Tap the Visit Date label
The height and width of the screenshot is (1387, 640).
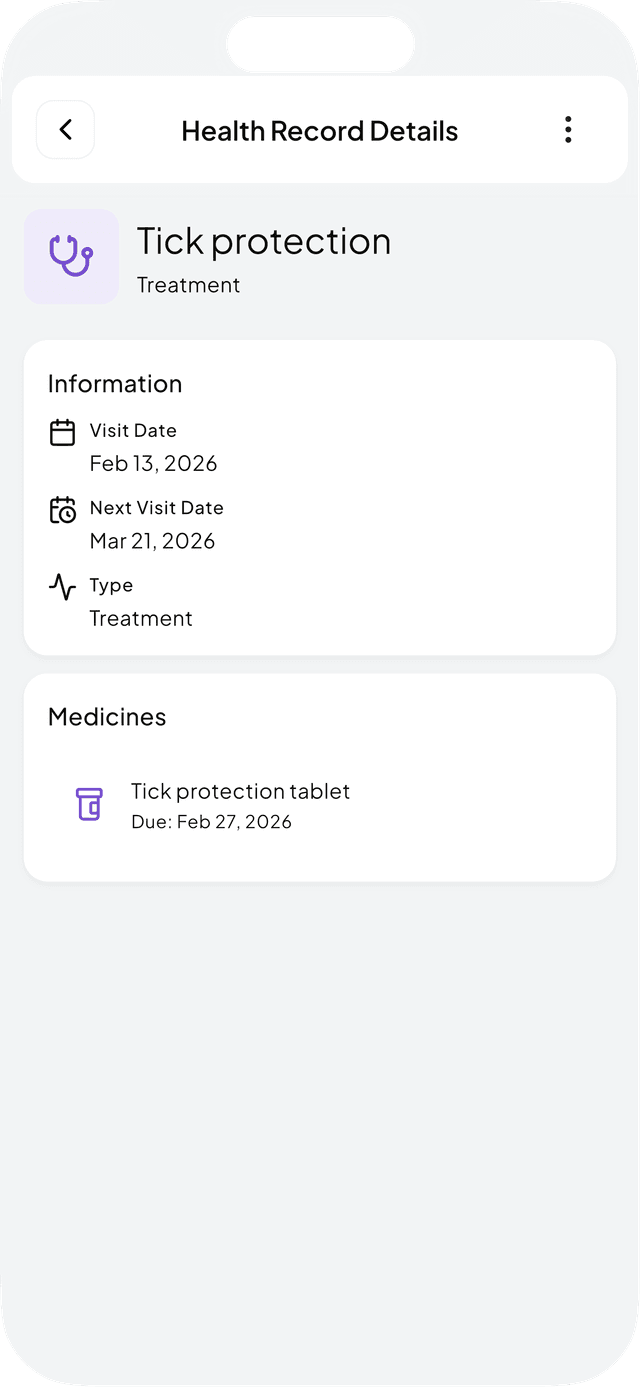tap(133, 430)
